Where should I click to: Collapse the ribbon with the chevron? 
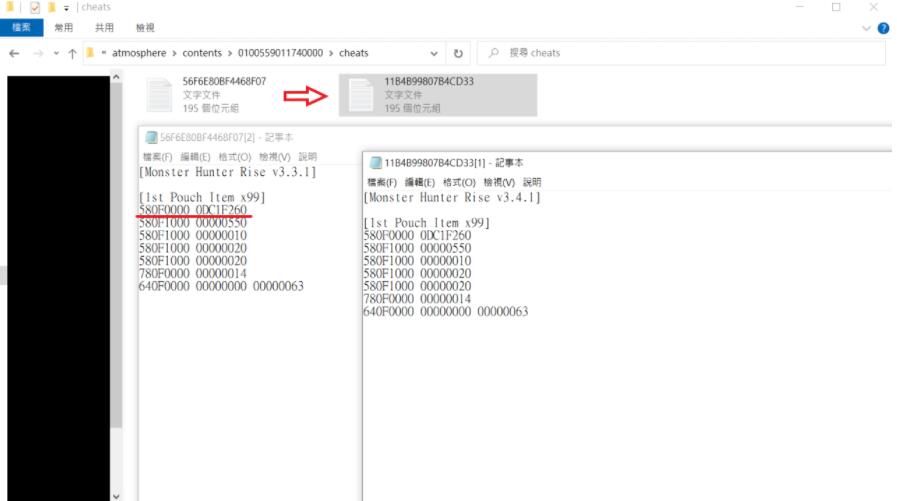pyautogui.click(x=866, y=28)
